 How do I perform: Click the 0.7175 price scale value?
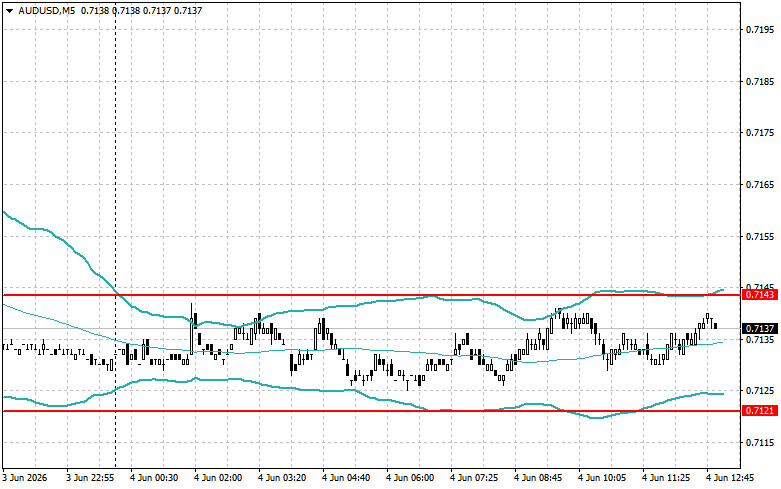coord(760,132)
